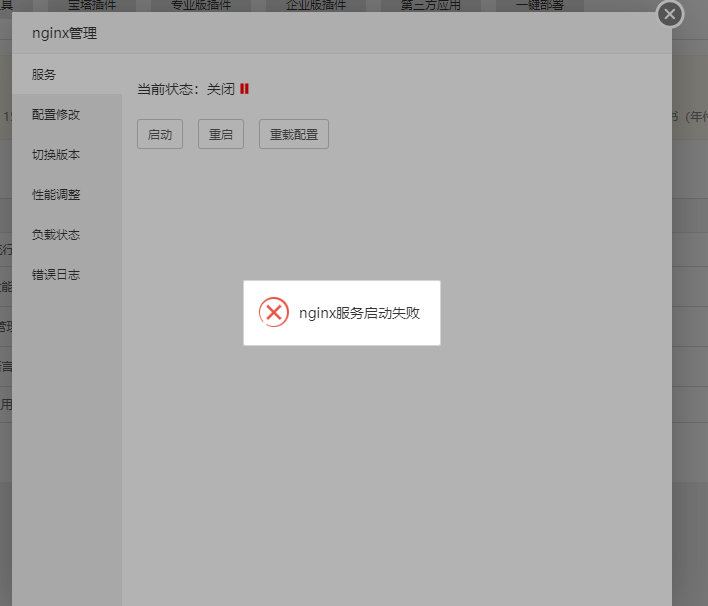Select the 服务 tab in sidebar

[x=67, y=75]
